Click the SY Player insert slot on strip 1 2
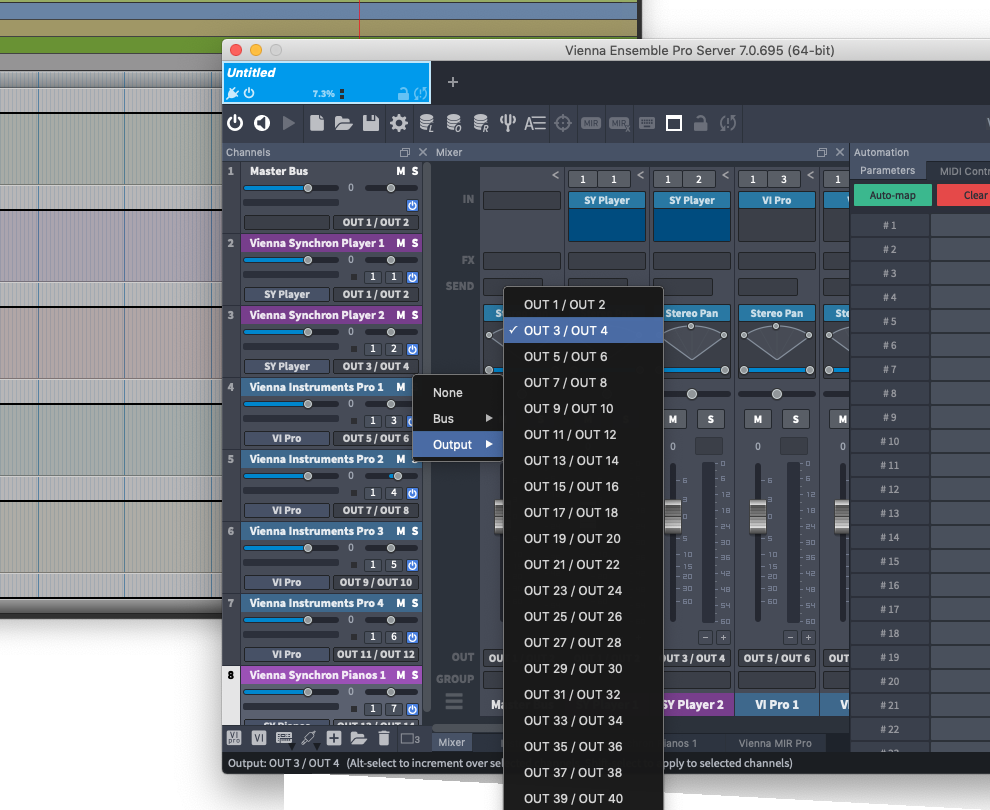The height and width of the screenshot is (810, 990). pyautogui.click(x=691, y=200)
